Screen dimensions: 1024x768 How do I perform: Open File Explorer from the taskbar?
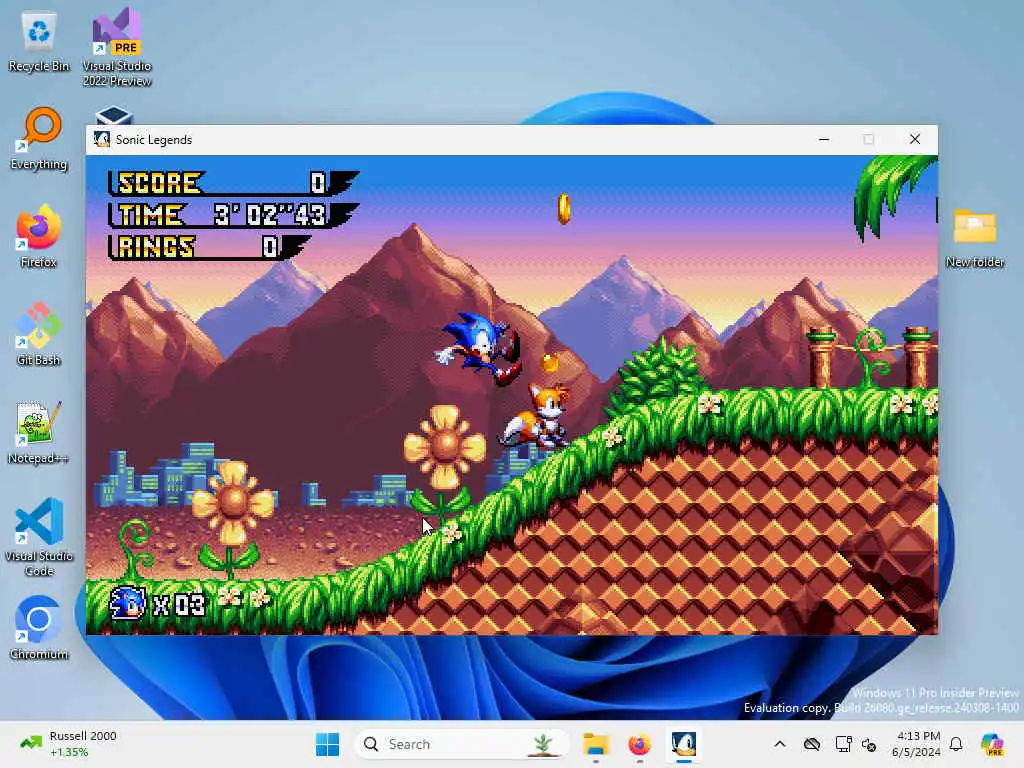point(596,744)
